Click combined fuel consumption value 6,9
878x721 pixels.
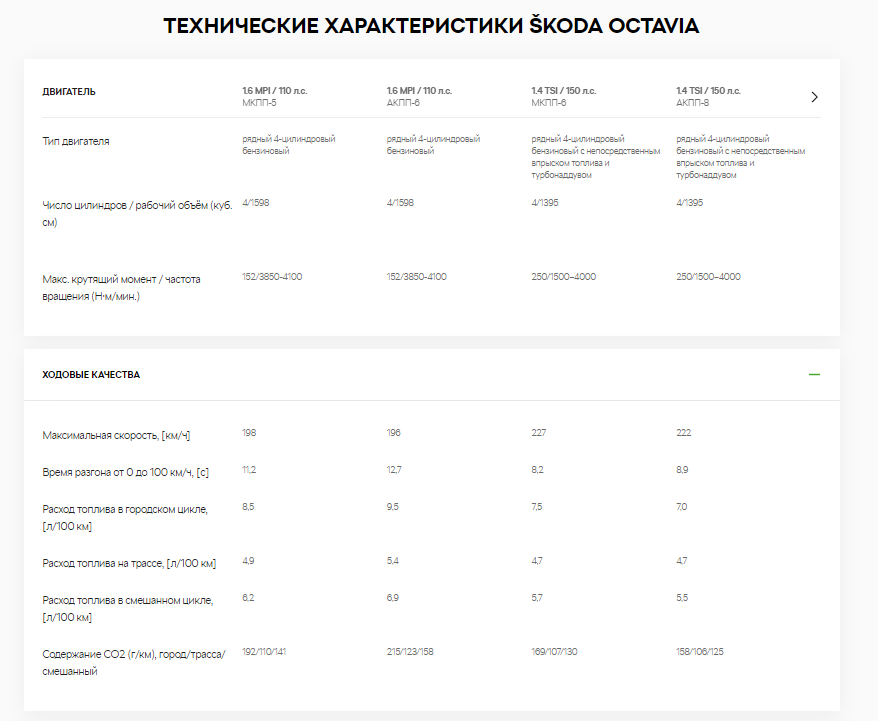(x=393, y=598)
